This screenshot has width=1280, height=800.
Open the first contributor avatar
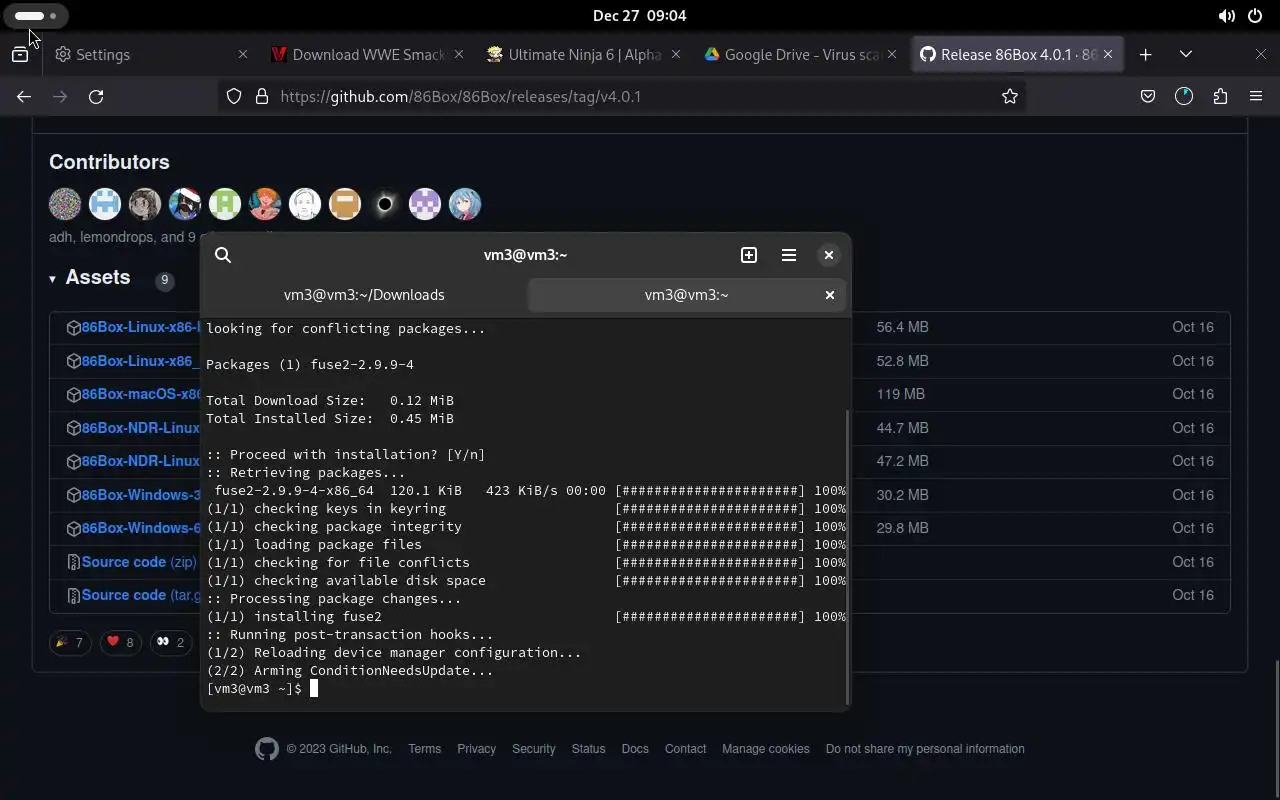coord(65,204)
